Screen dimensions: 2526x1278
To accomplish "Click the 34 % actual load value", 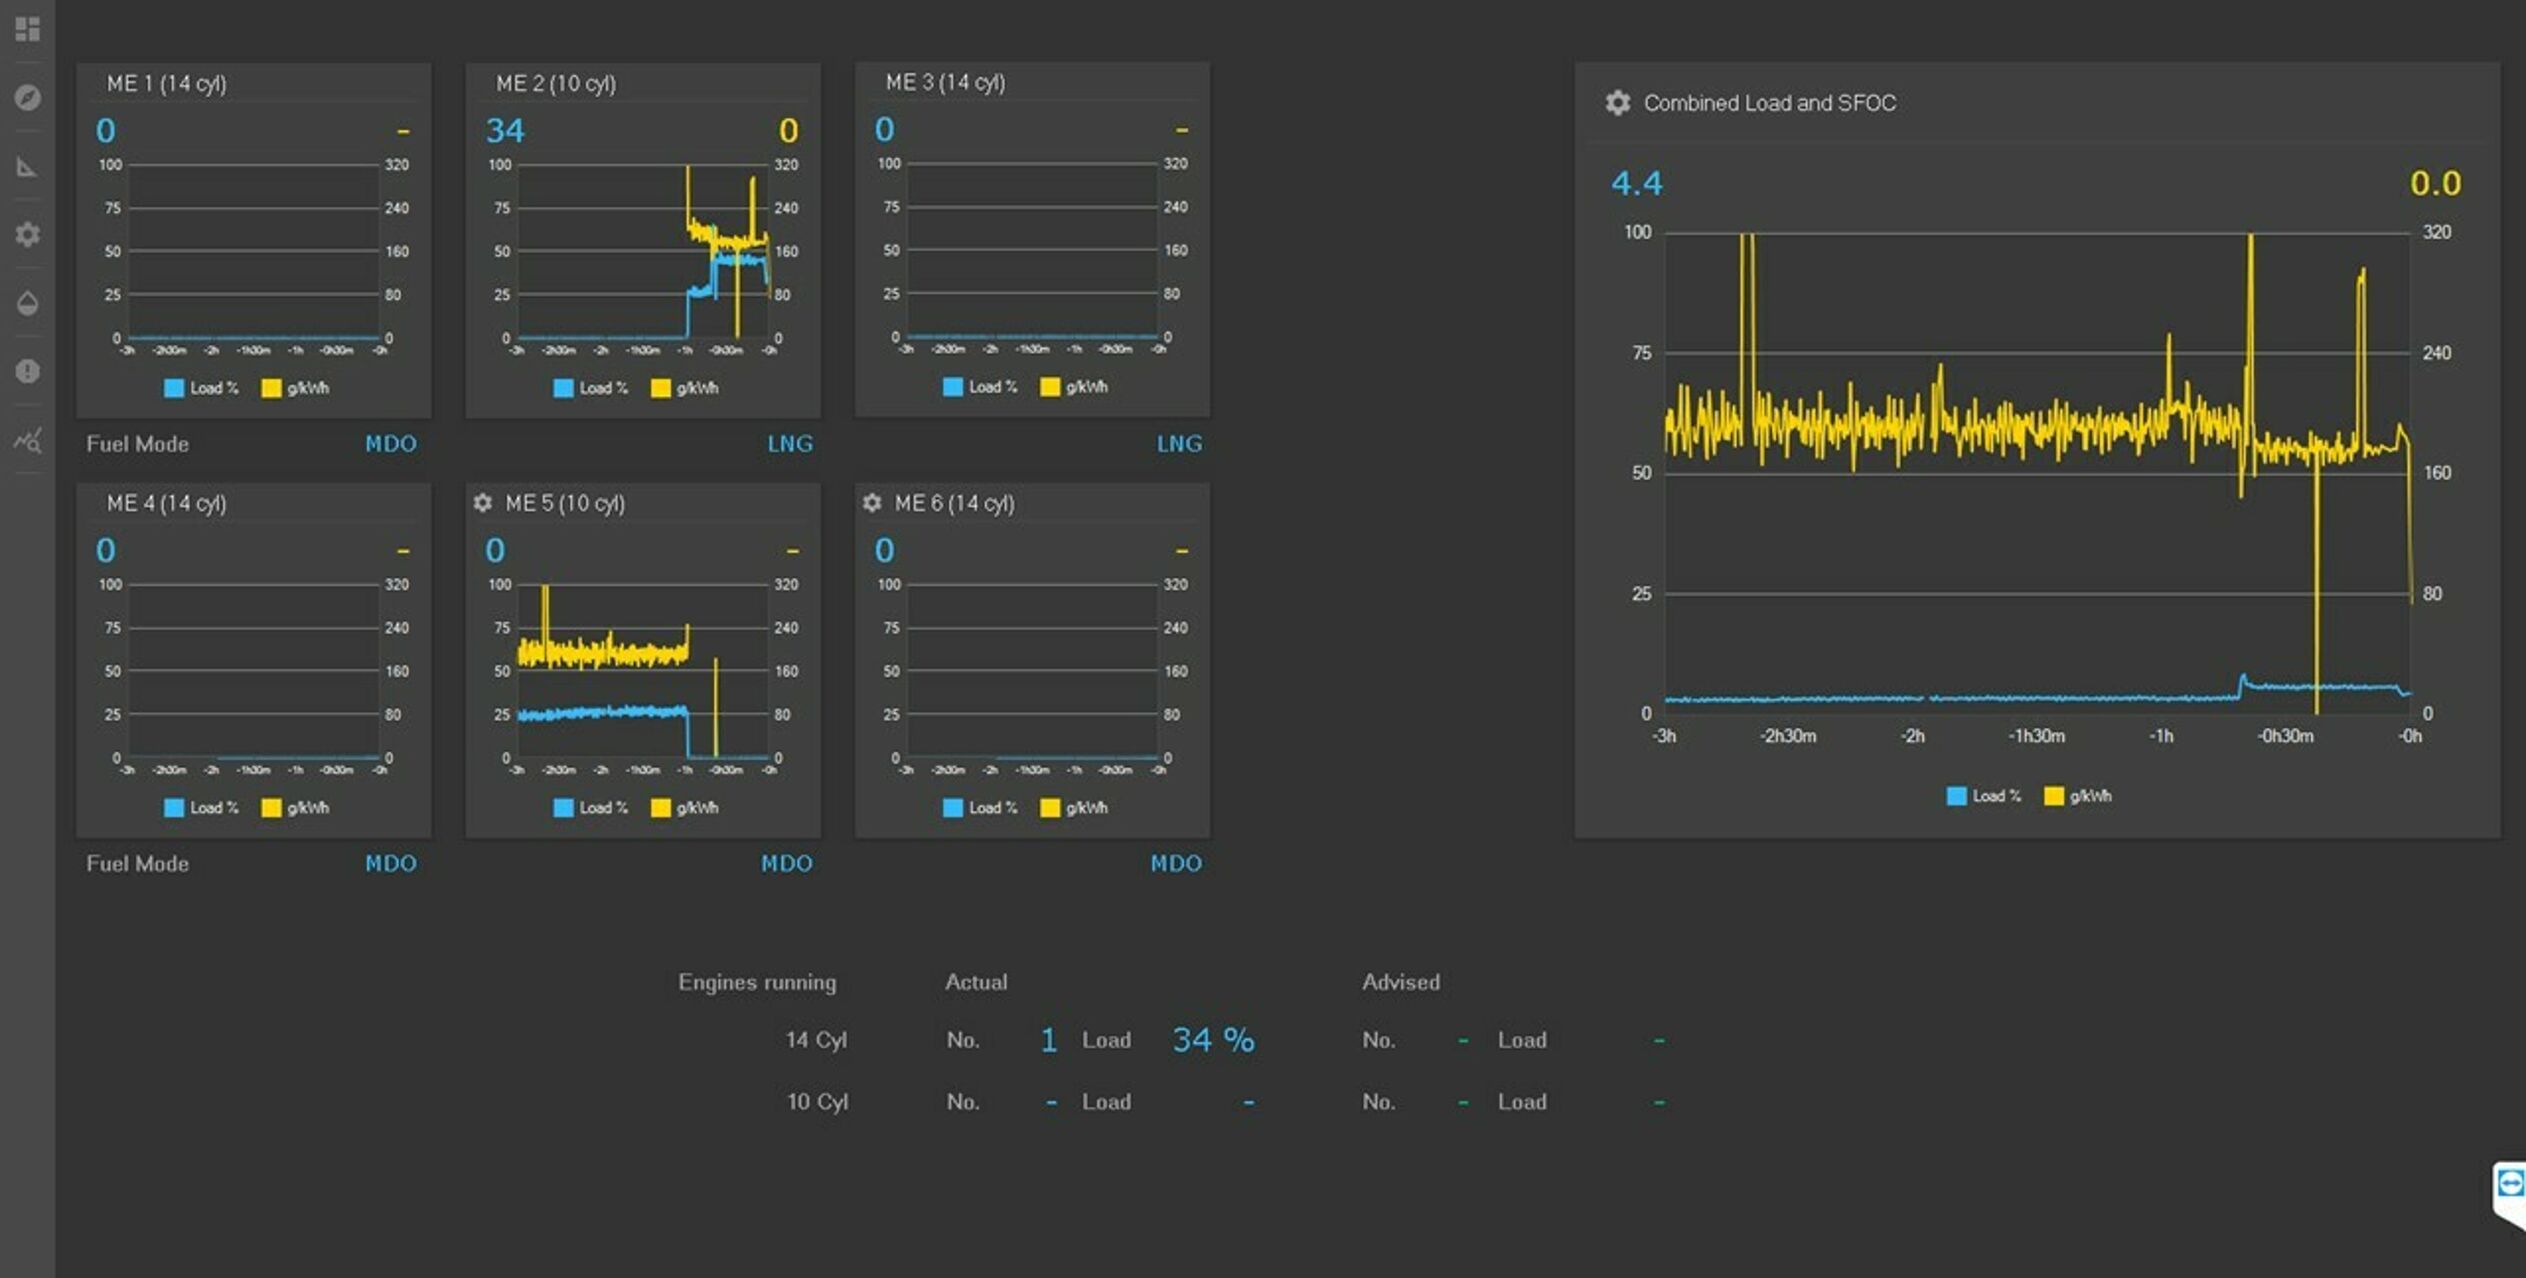I will 1213,1040.
